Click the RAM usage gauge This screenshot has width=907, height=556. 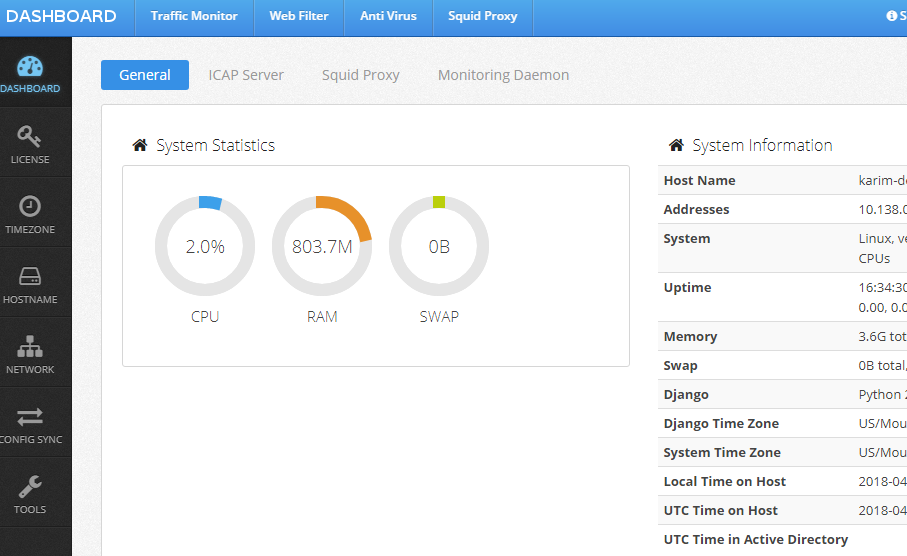click(322, 246)
